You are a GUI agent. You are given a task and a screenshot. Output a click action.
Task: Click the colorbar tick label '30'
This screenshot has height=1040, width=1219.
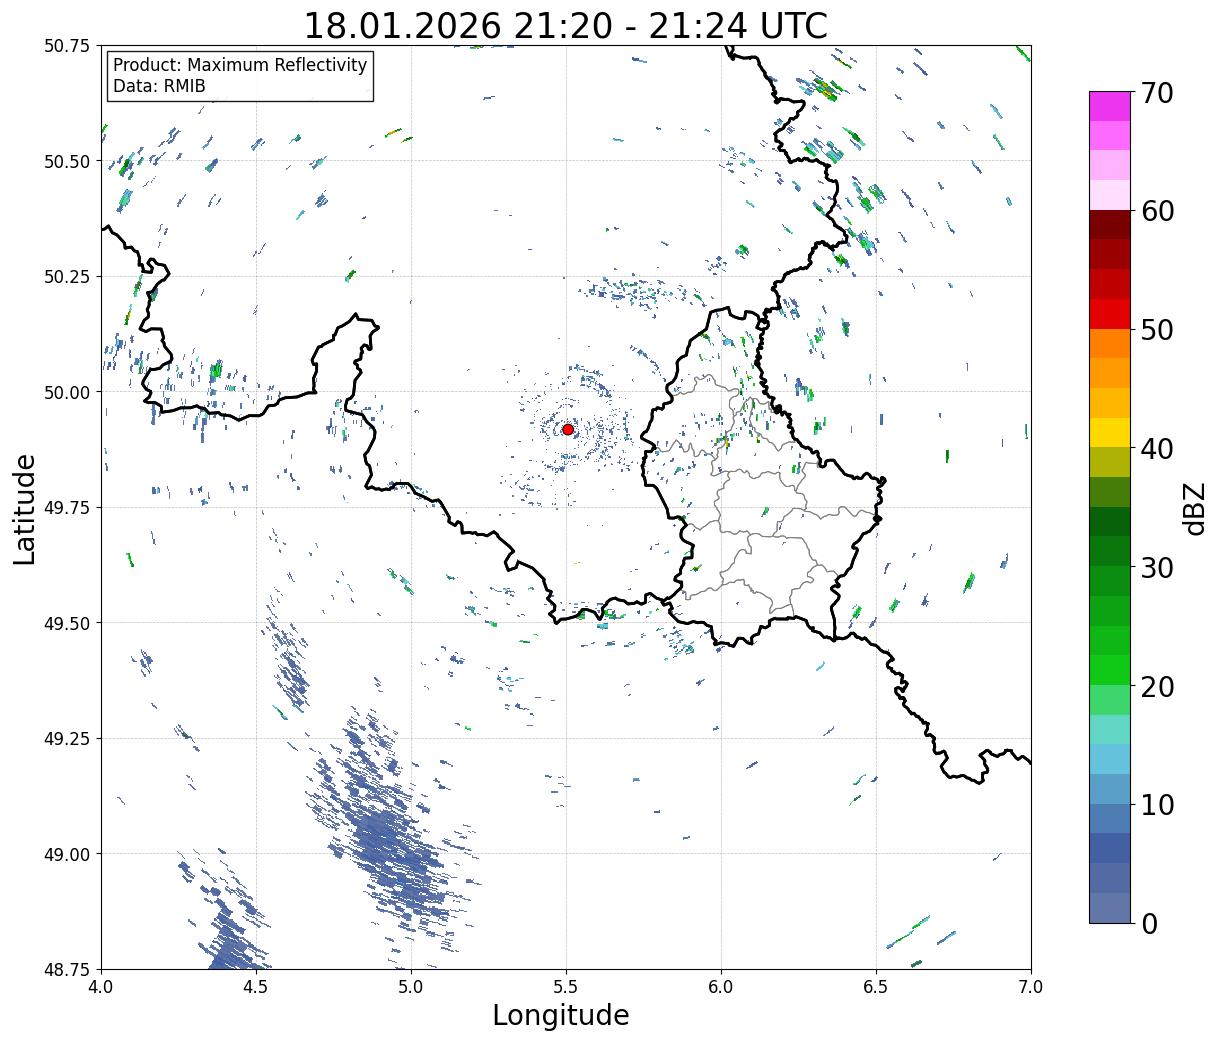point(1156,567)
